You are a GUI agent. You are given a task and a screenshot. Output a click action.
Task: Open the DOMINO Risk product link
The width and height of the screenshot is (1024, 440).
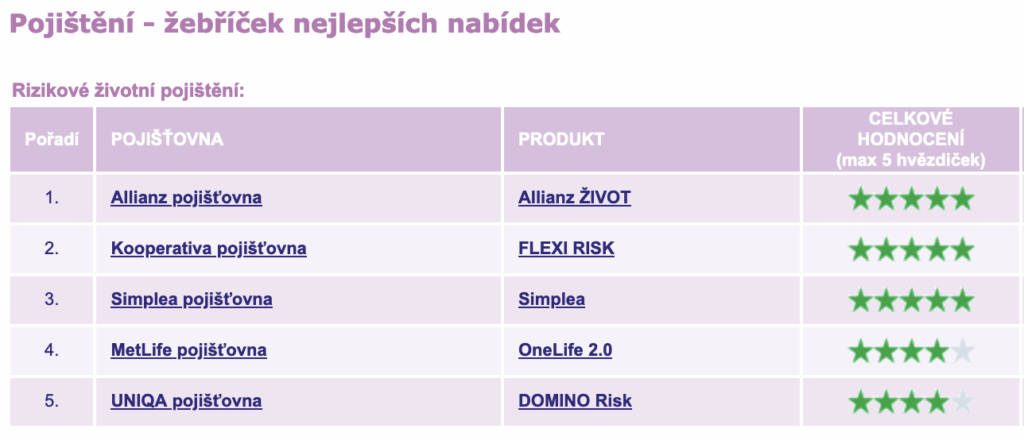click(575, 401)
